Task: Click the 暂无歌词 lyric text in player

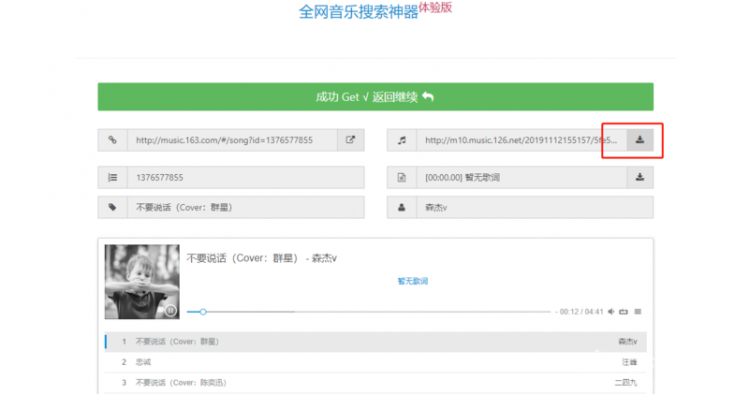Action: 413,281
